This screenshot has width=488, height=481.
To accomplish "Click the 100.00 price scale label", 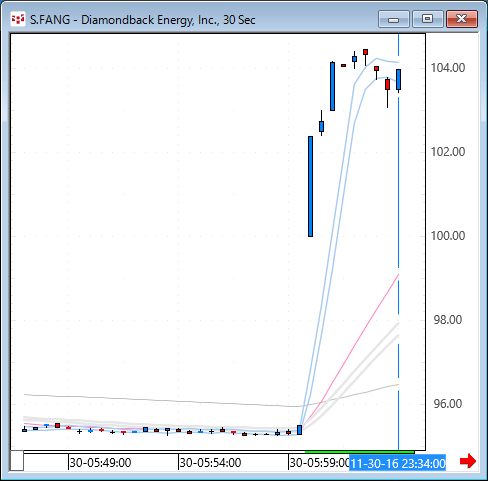I will (x=448, y=236).
